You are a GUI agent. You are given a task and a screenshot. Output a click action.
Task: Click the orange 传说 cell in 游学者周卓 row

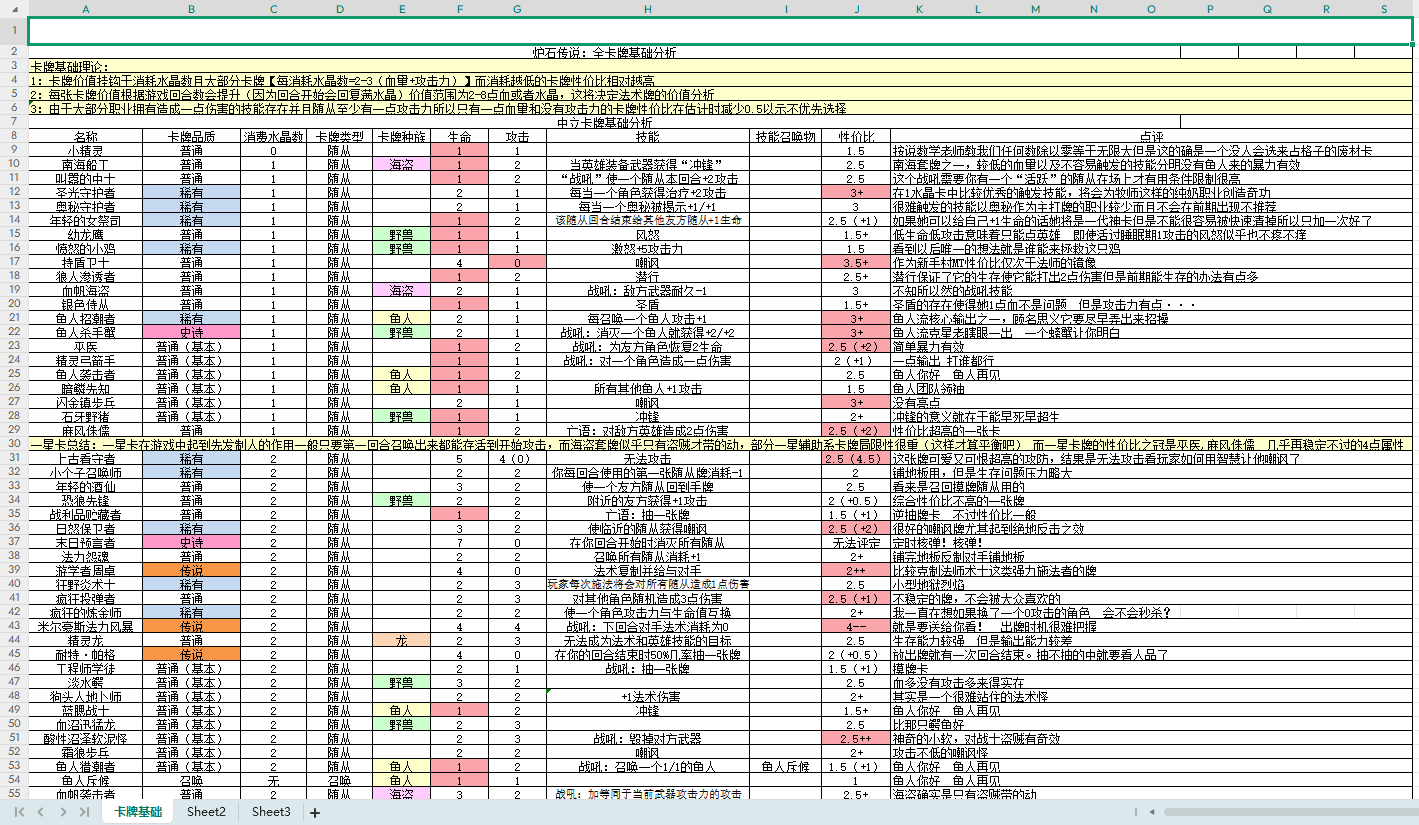pyautogui.click(x=192, y=570)
